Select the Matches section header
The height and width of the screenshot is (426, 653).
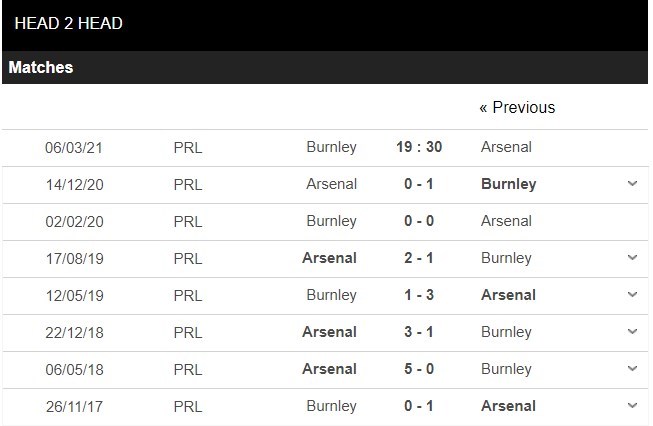[41, 68]
